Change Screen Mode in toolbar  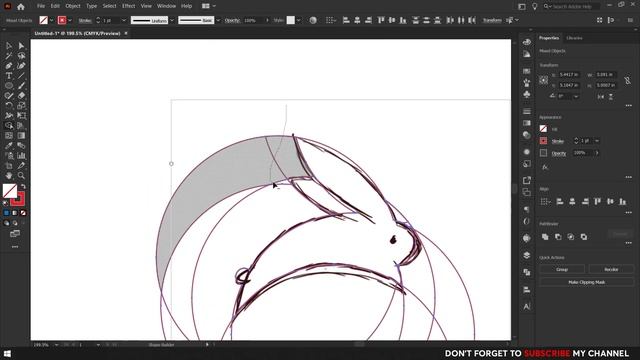tap(15, 233)
